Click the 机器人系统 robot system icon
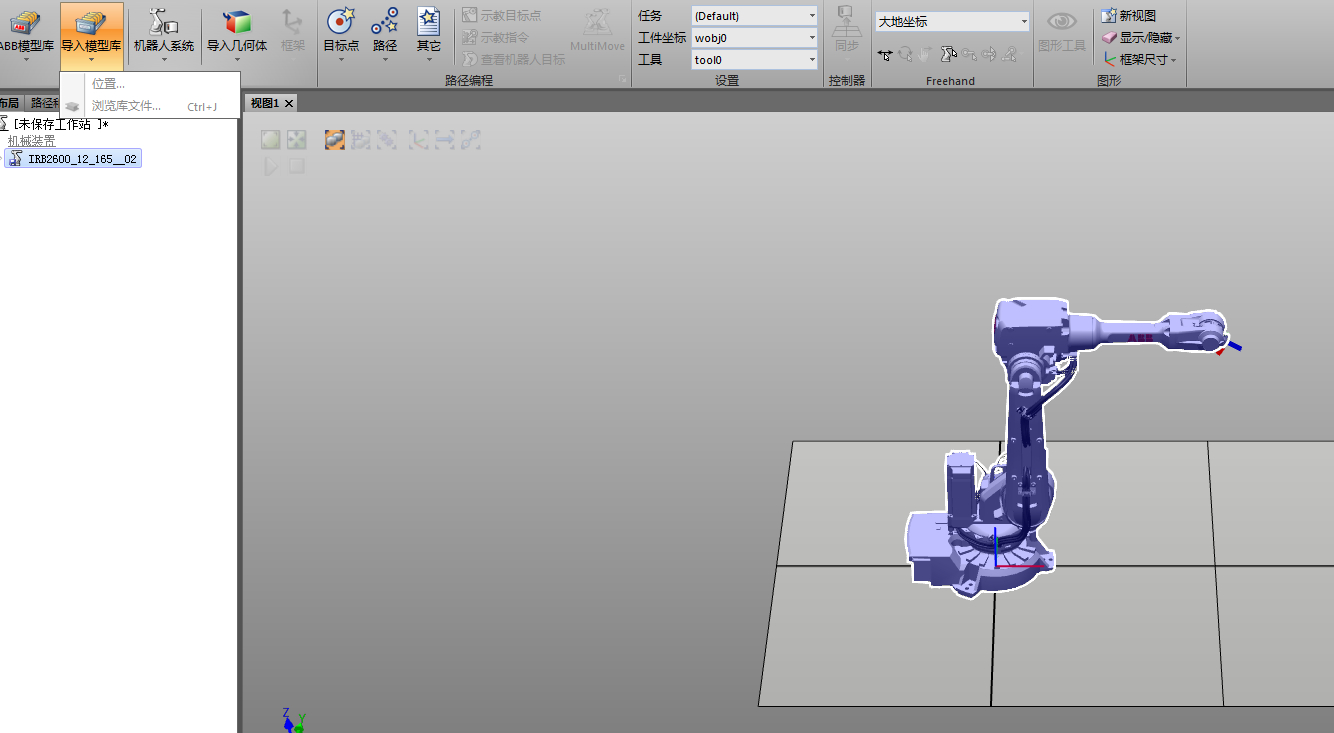1334x733 pixels. 163,23
